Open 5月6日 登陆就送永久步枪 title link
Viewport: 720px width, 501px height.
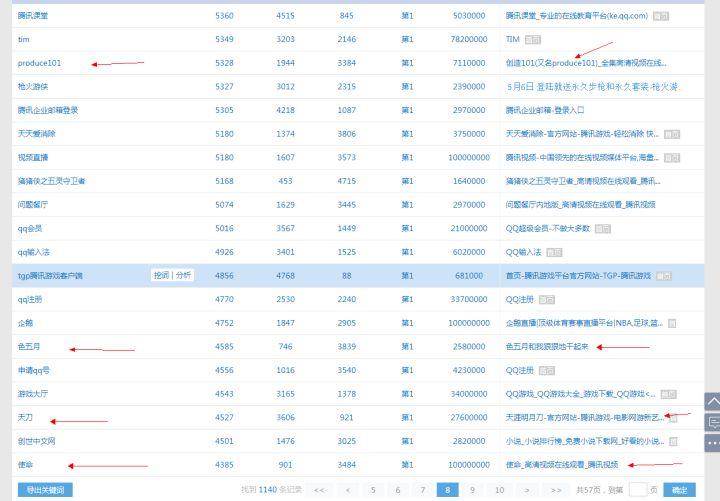[x=592, y=87]
